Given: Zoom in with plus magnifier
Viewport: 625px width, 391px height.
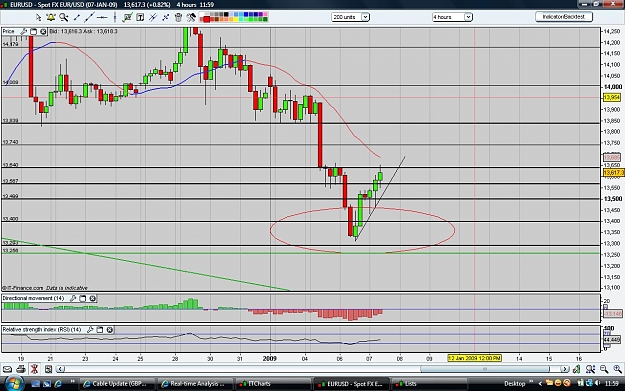Looking at the screenshot, I should point(617,369).
